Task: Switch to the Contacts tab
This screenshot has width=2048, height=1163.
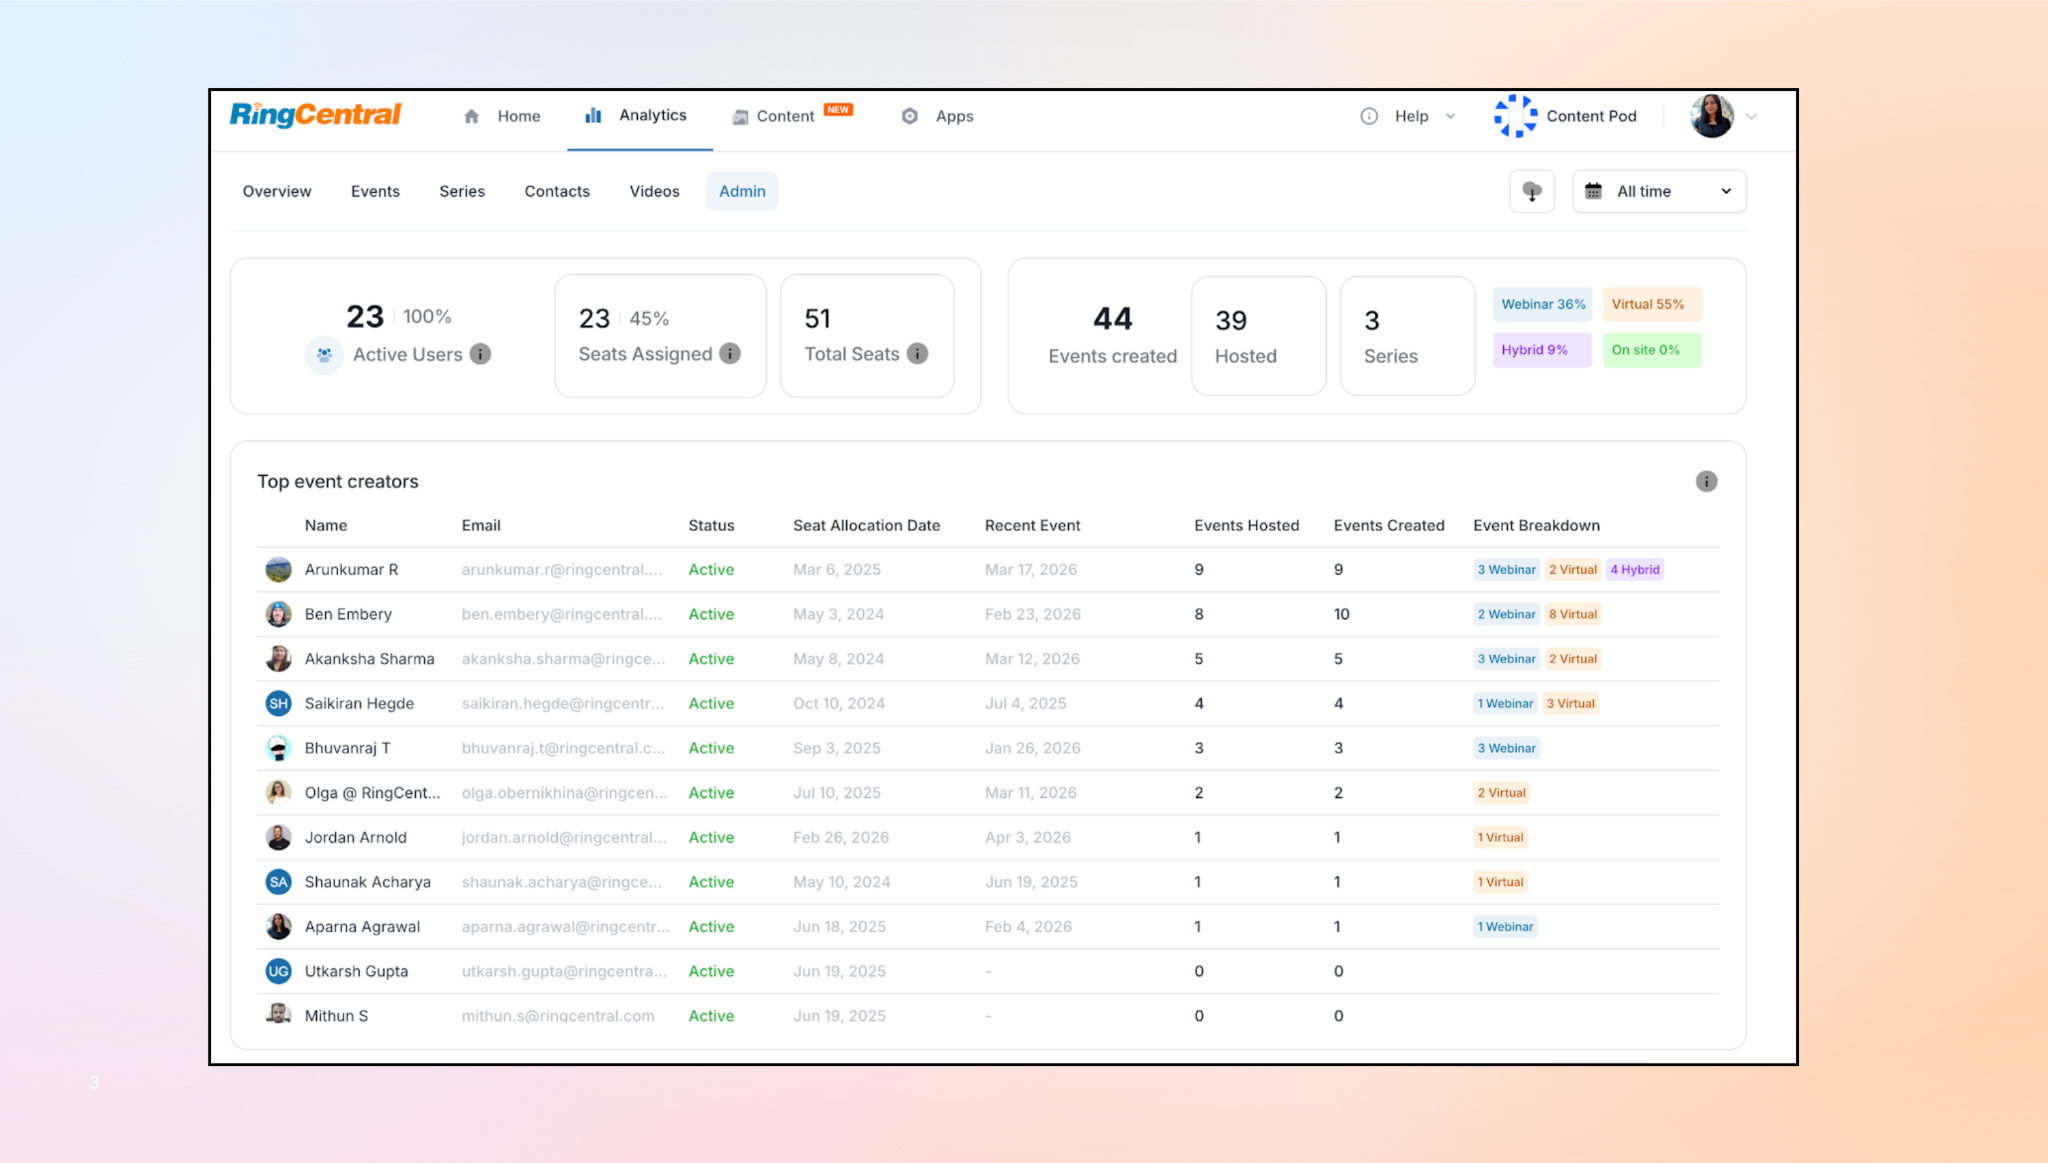Action: tap(557, 191)
